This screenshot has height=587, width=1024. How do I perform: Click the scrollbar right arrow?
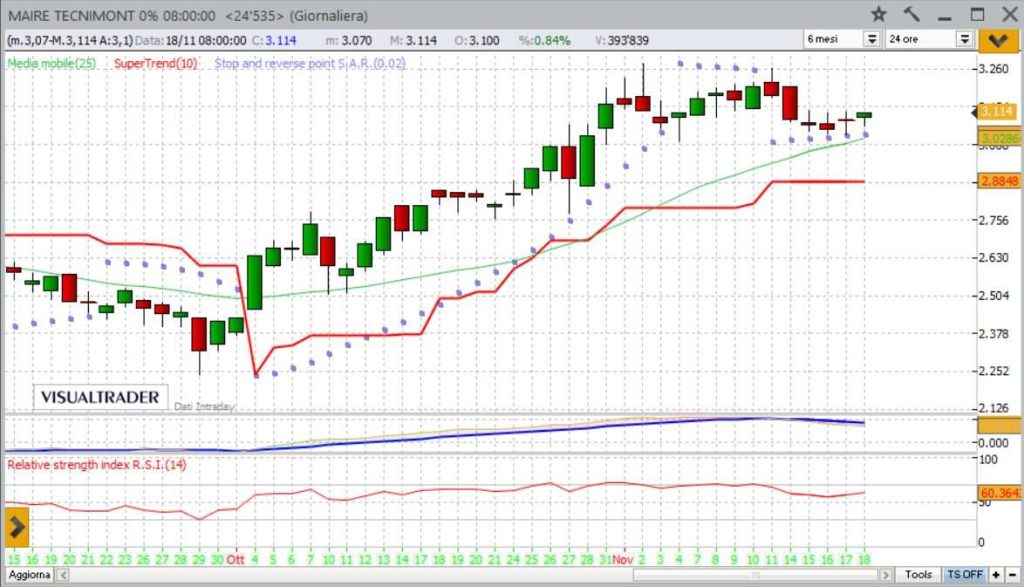tap(886, 575)
